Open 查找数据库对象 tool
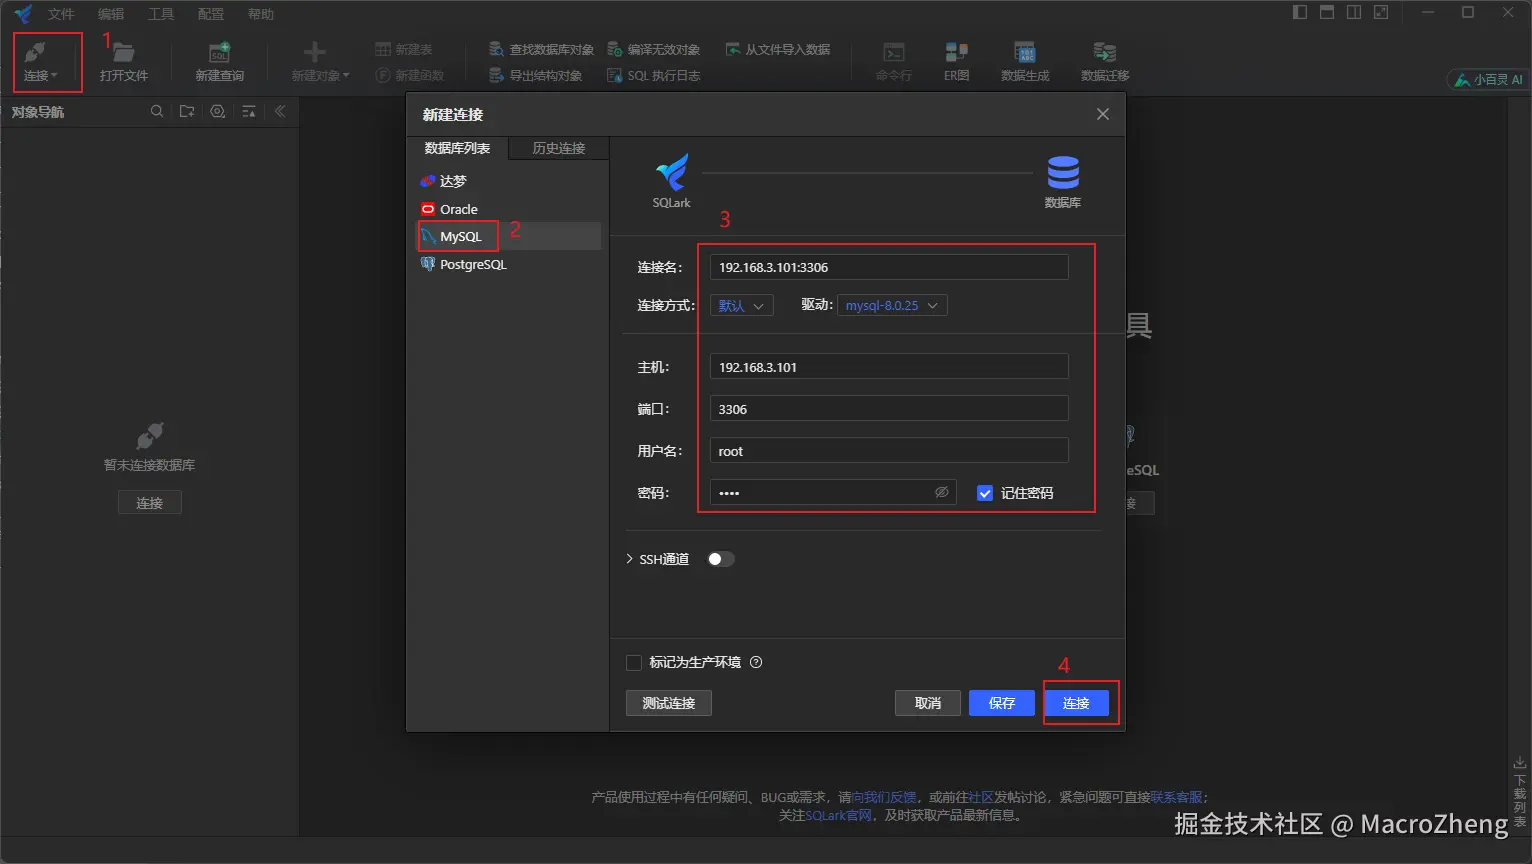Viewport: 1532px width, 864px height. tap(541, 49)
